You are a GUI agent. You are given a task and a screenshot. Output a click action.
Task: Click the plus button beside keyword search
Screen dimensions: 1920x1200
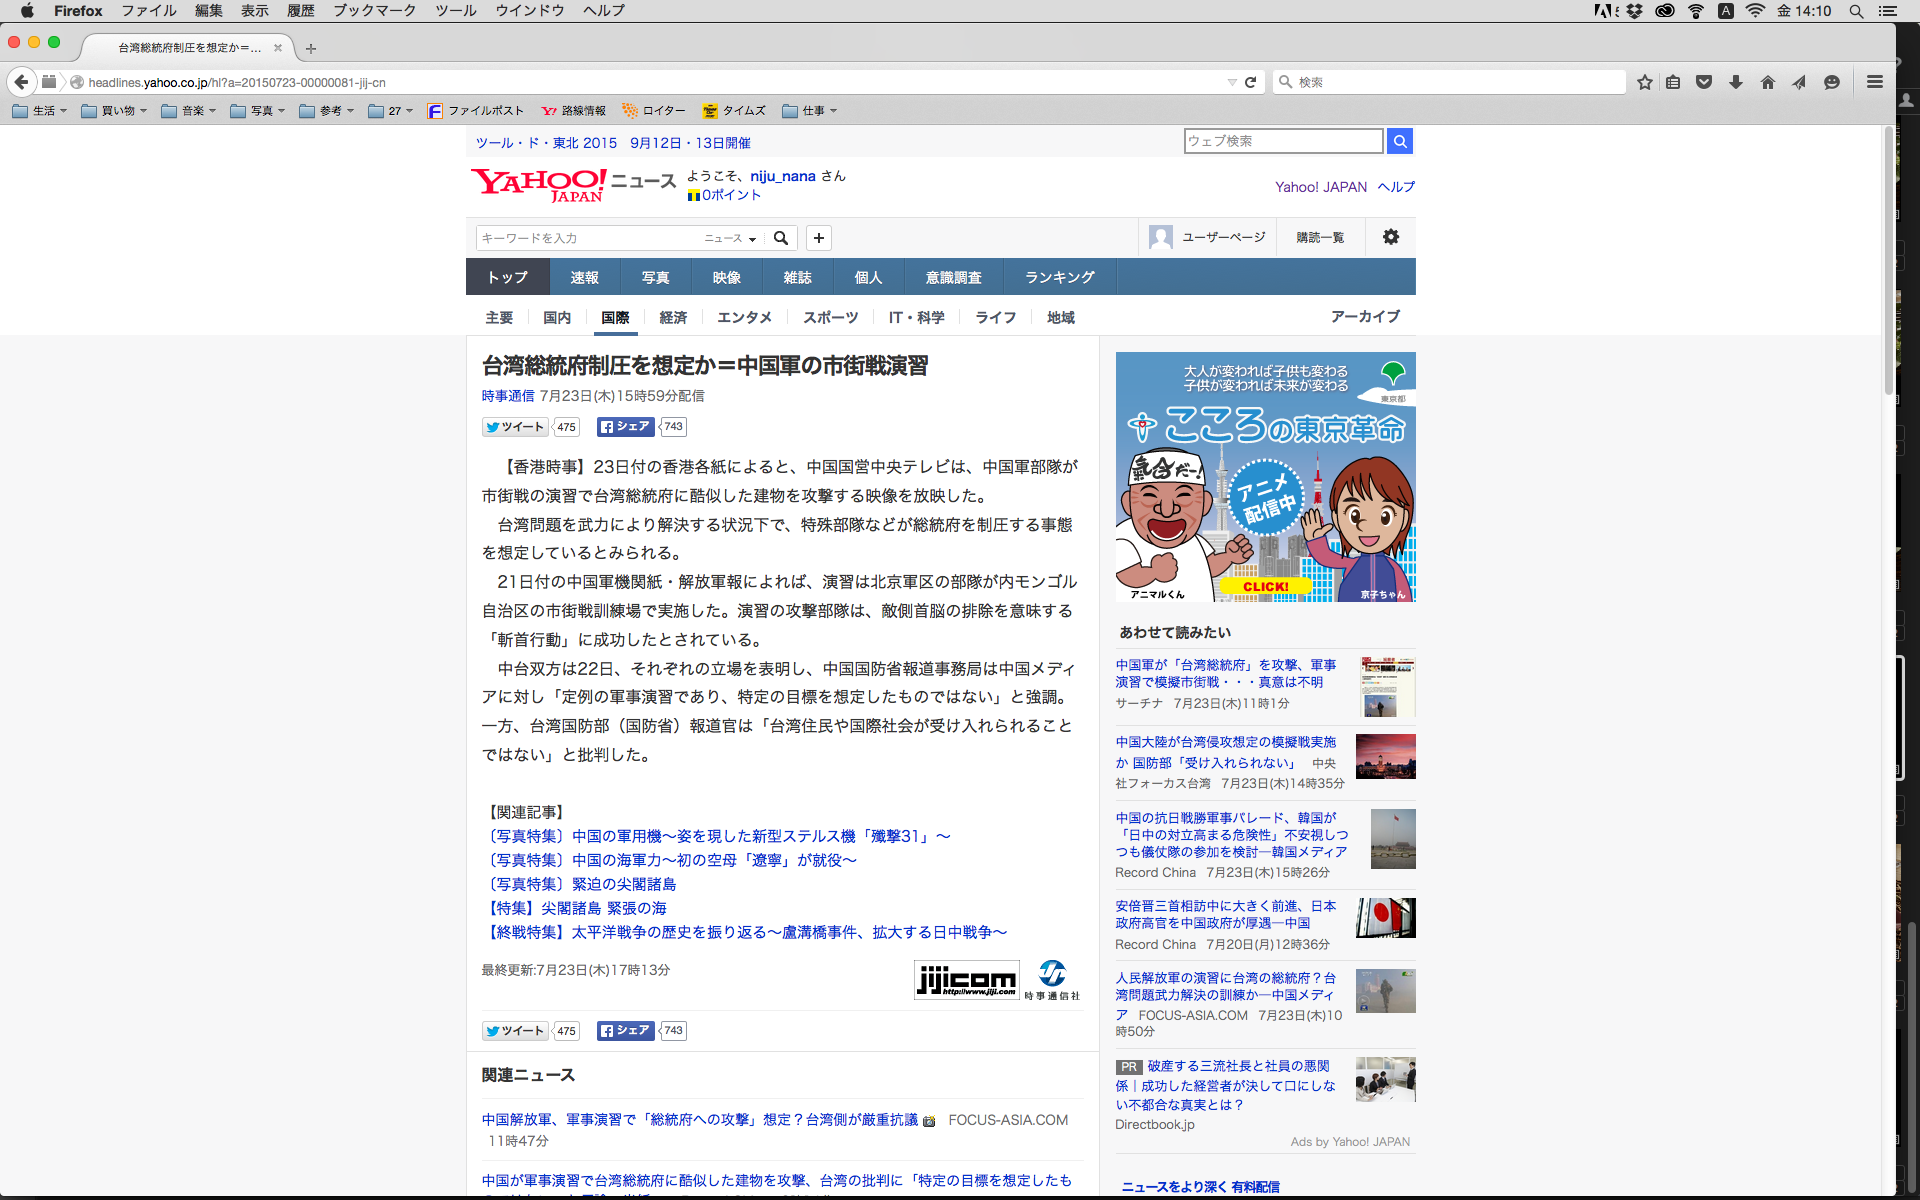coord(819,238)
